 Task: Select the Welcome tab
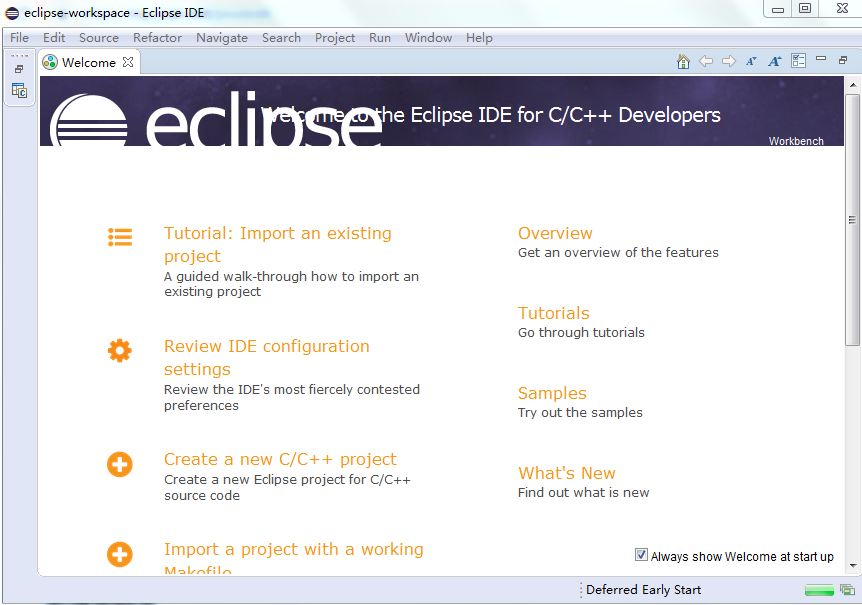coord(89,63)
